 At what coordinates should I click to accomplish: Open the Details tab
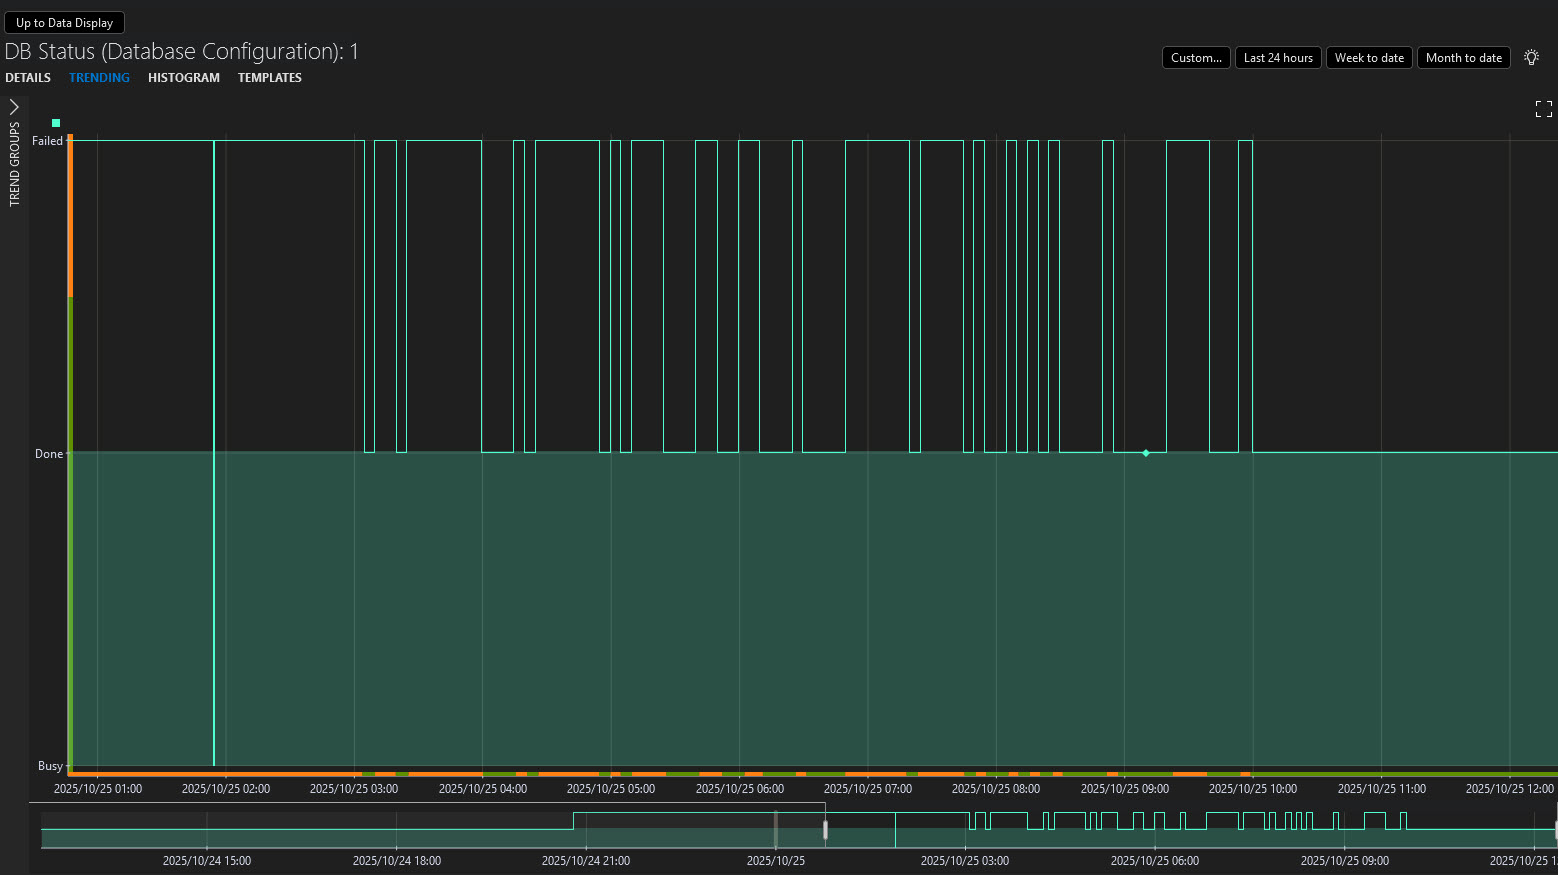tap(28, 78)
